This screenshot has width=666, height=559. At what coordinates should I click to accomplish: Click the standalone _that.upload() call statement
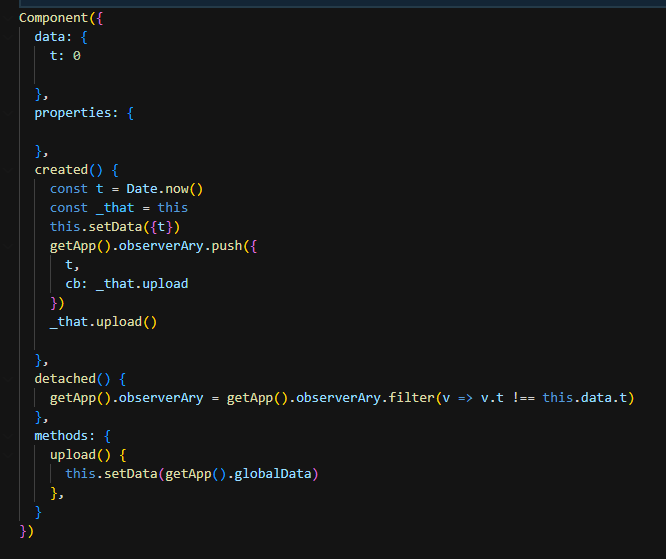pos(104,321)
